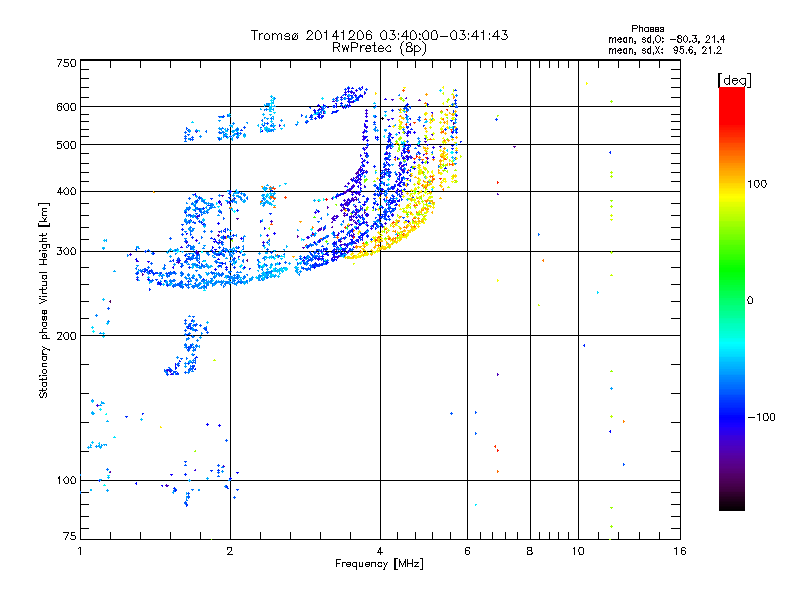Click the "[deg]" label above the color bar

734,80
